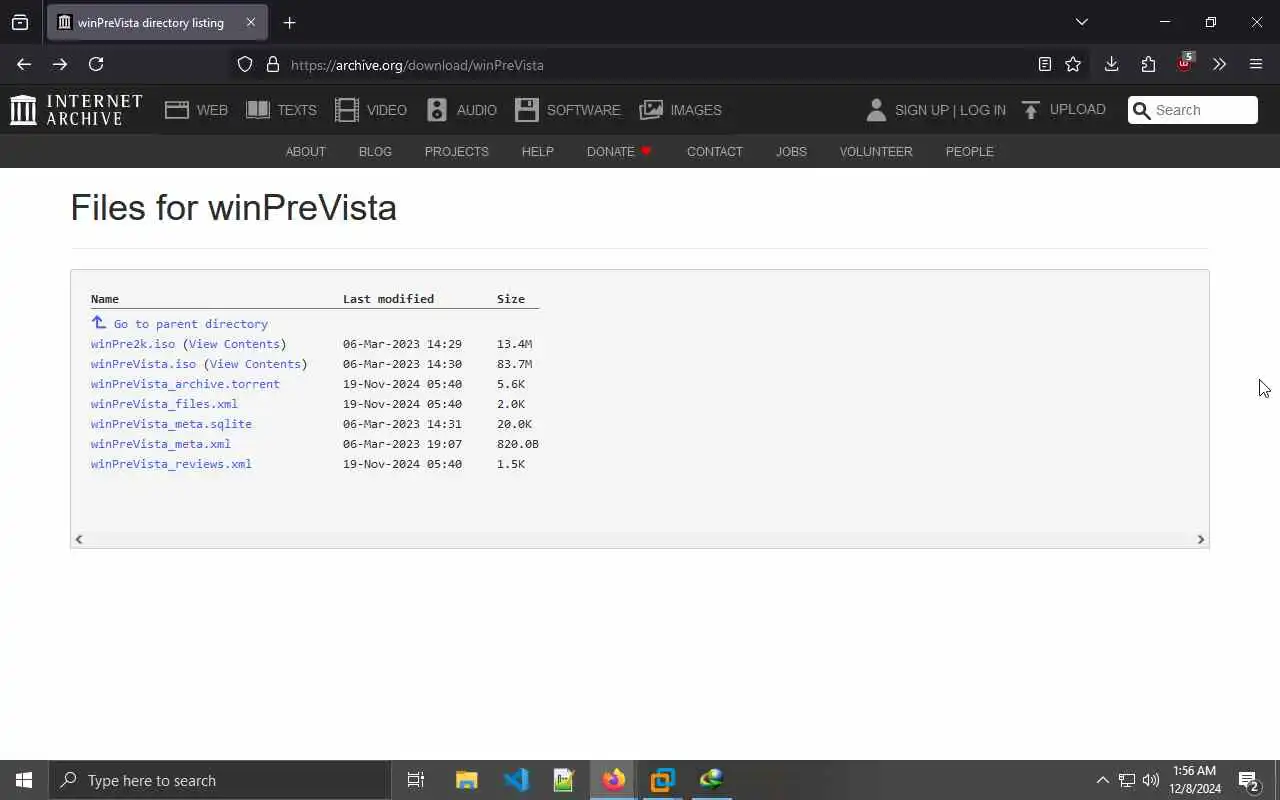
Task: Click listing scrollbar left arrow
Action: pos(79,539)
